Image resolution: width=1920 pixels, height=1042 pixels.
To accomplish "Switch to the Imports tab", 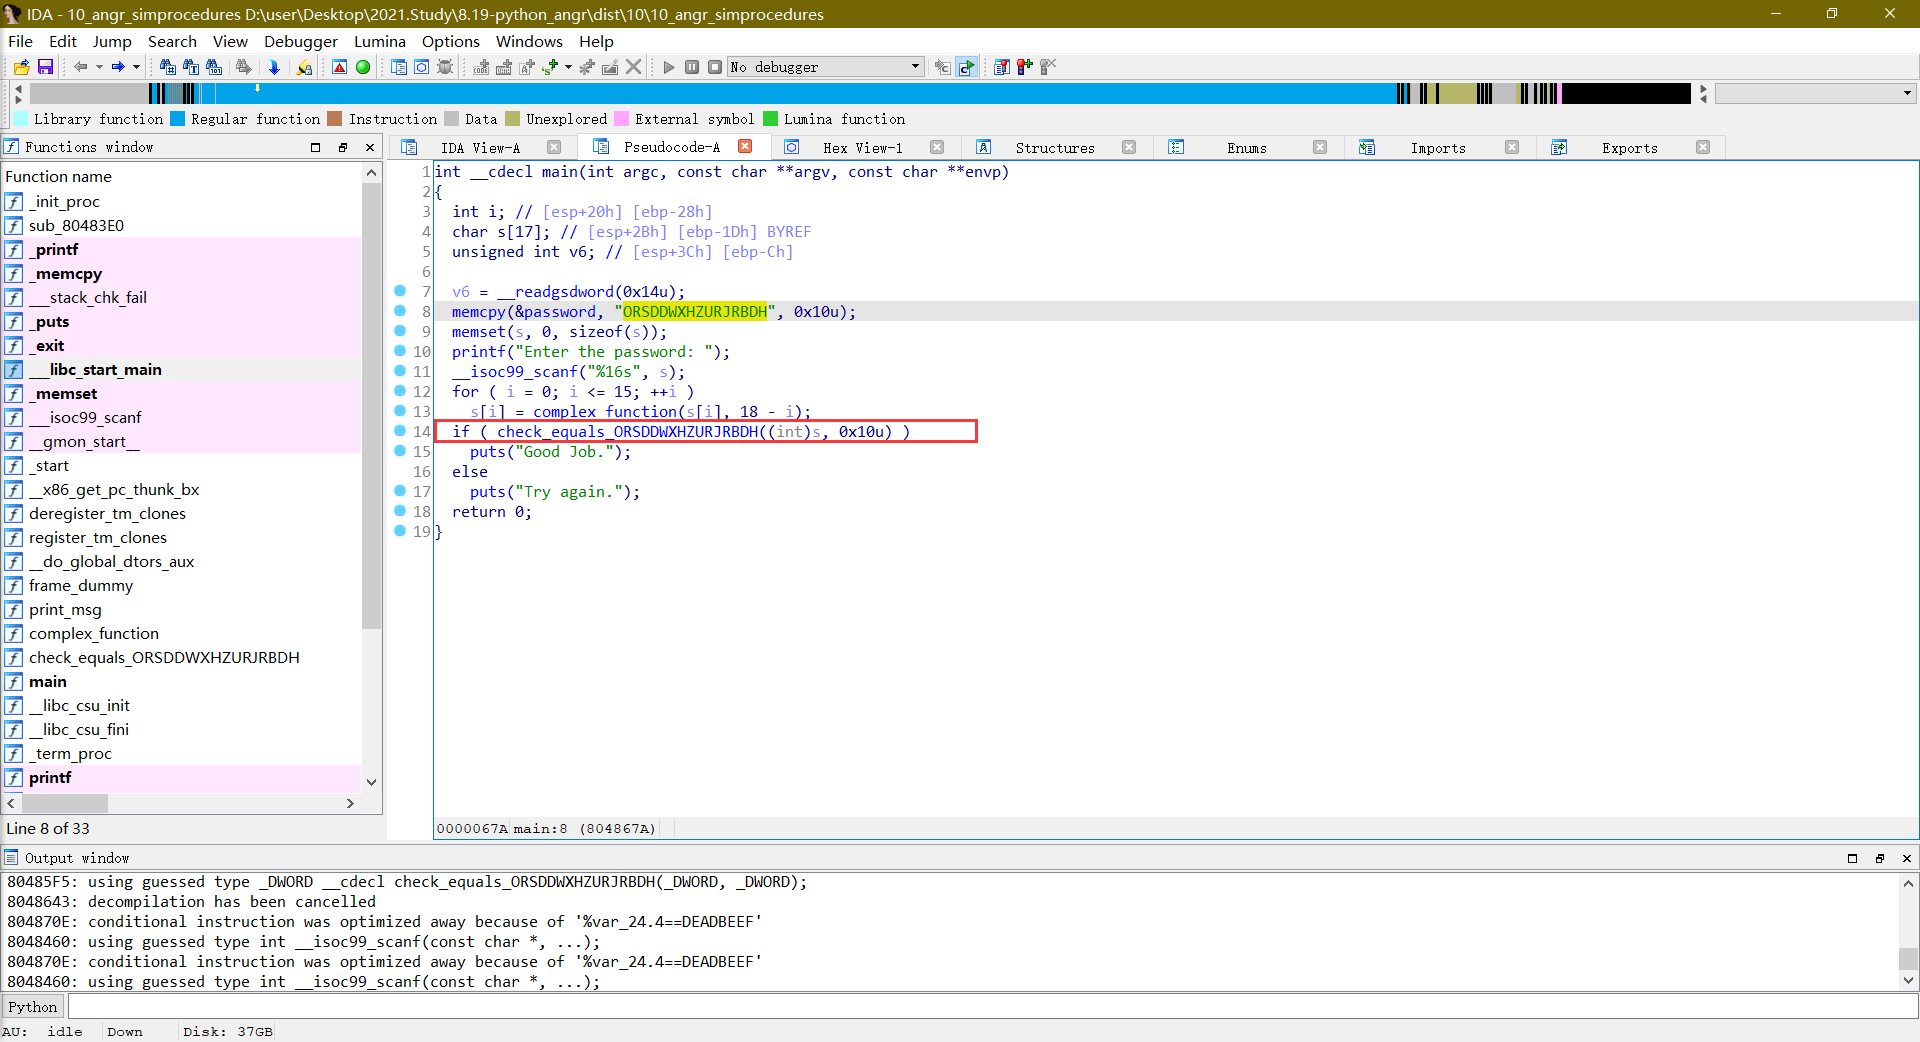I will point(1438,147).
